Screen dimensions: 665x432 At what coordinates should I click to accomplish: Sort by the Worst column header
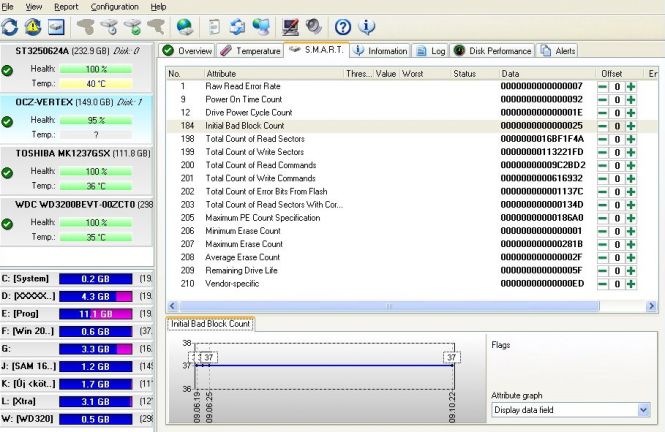pyautogui.click(x=424, y=73)
